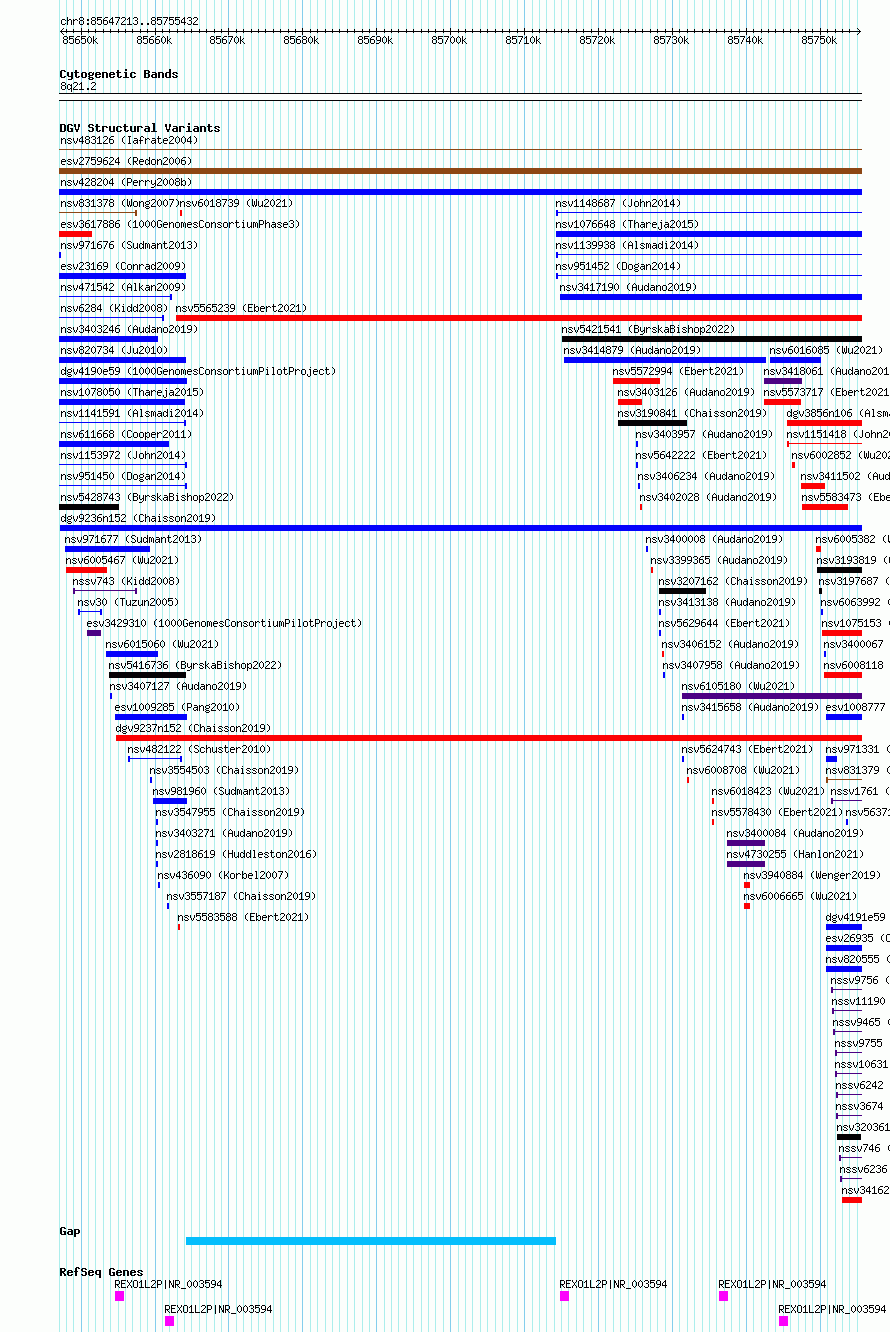Viewport: 890px width, 1332px height.
Task: Select the 8q21.2 cytogenetic band label
Action: (78, 87)
